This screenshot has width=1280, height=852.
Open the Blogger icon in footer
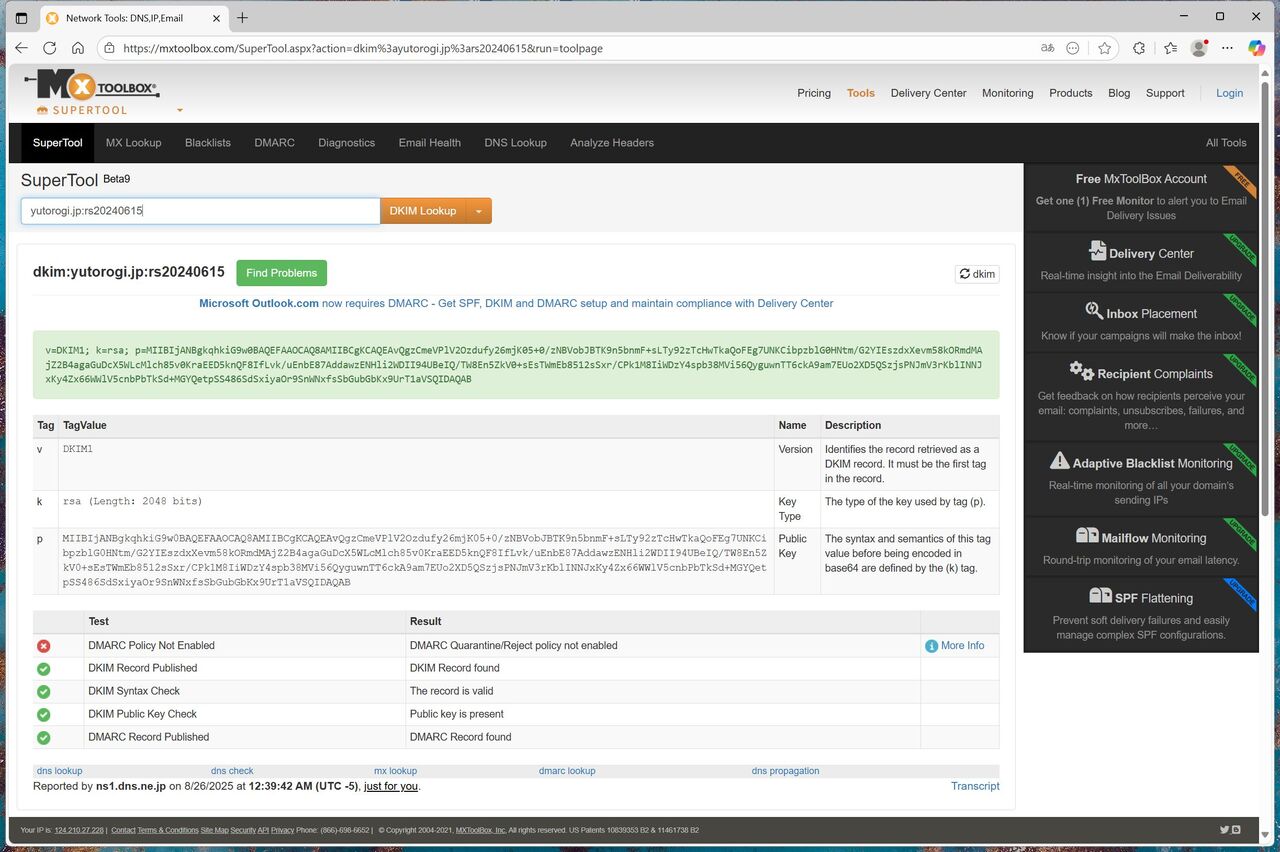pos(1237,830)
